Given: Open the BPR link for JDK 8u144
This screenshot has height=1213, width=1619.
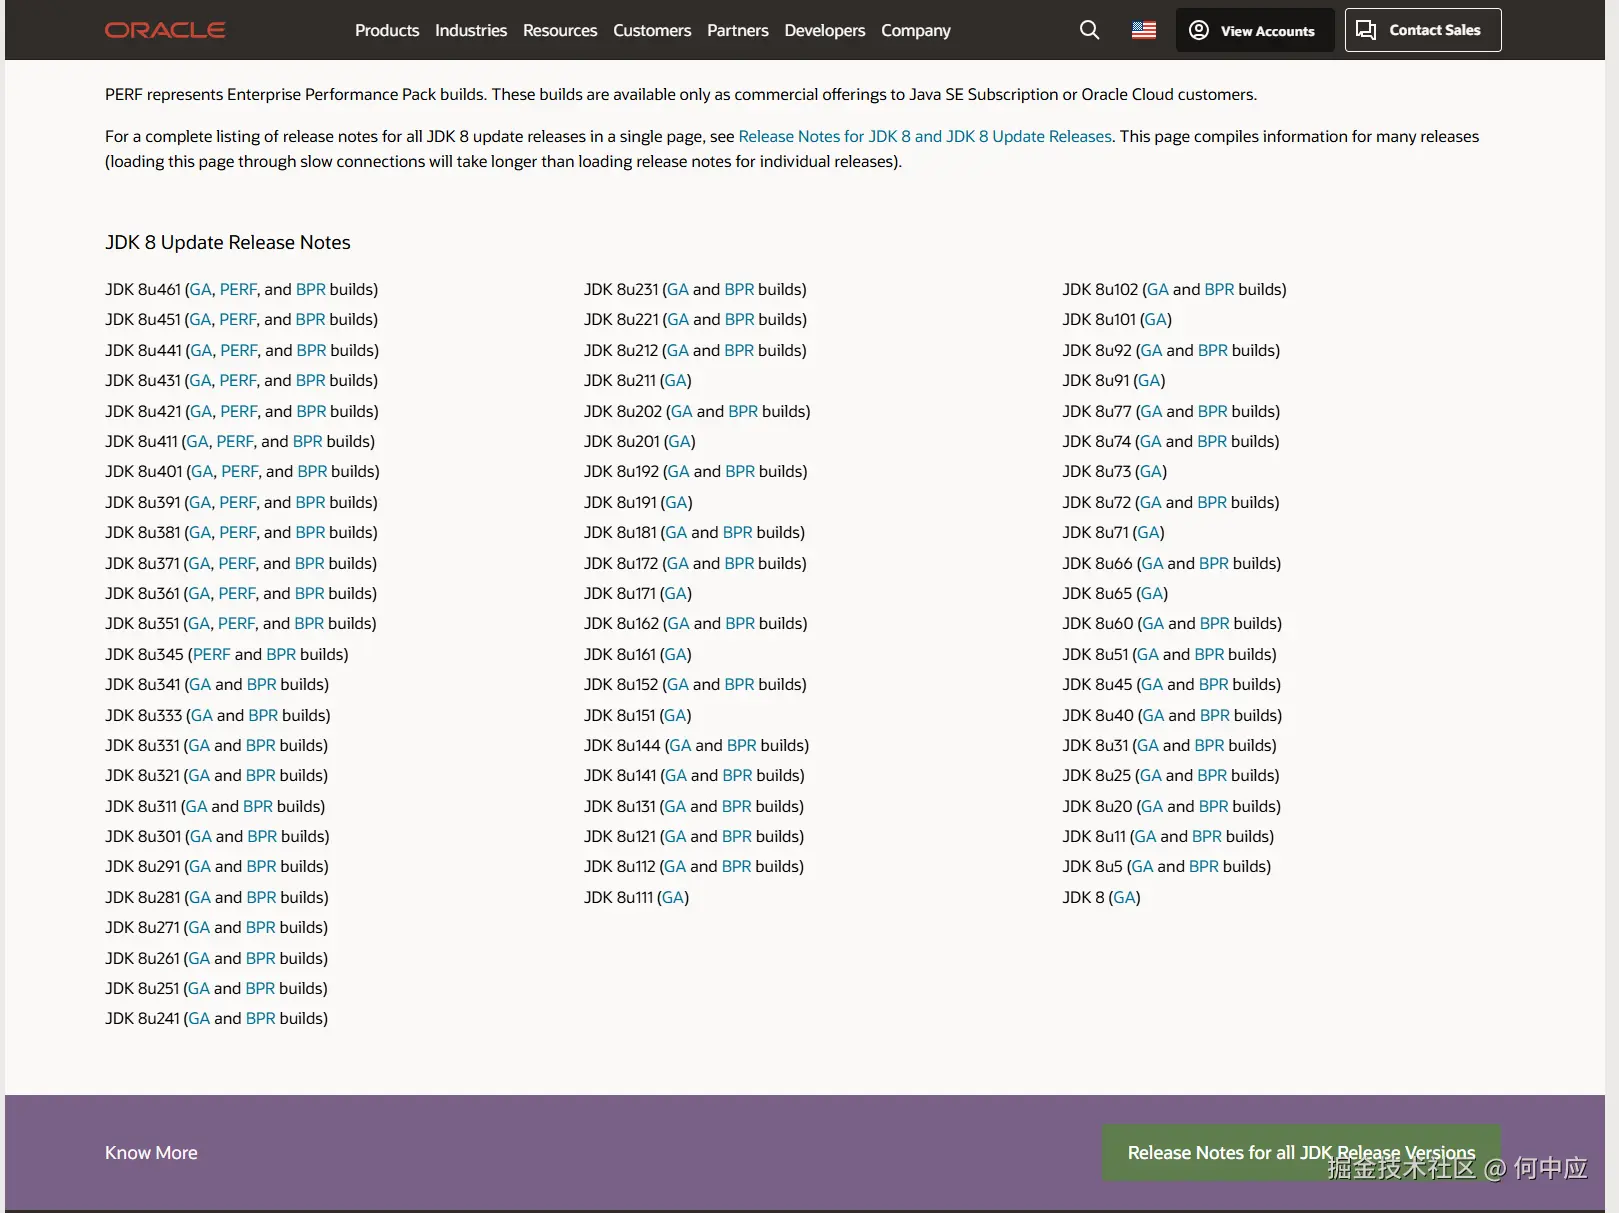Looking at the screenshot, I should coord(742,745).
